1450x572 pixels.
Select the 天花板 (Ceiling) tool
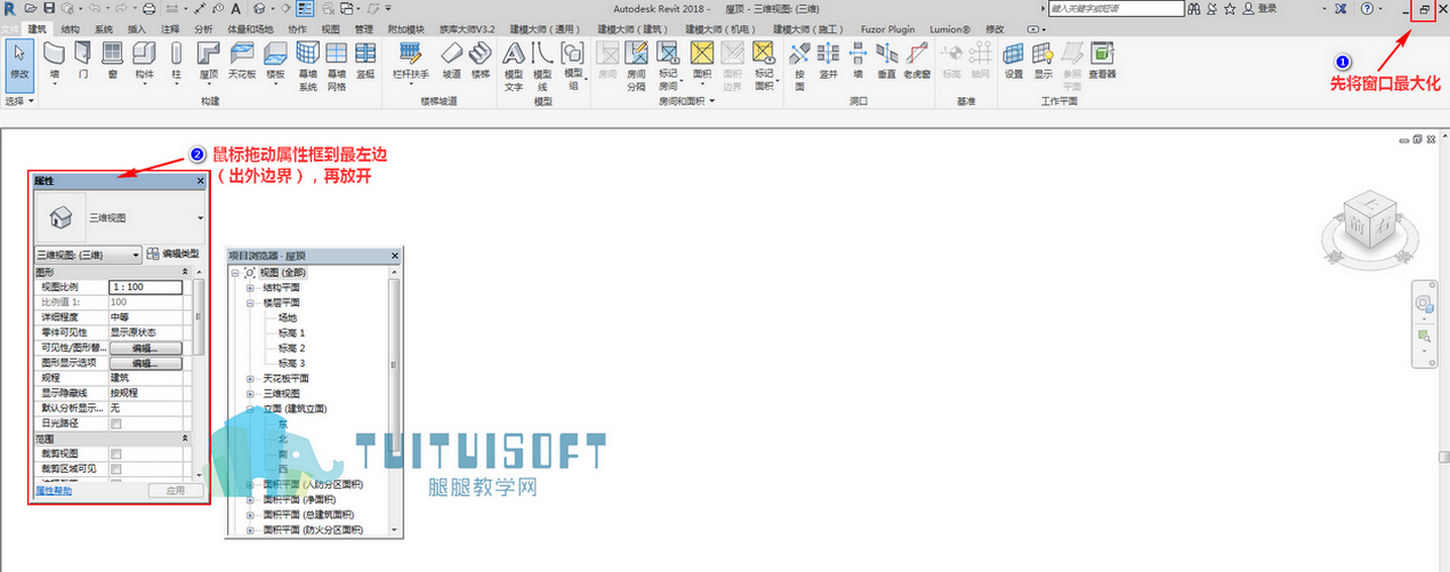click(242, 61)
